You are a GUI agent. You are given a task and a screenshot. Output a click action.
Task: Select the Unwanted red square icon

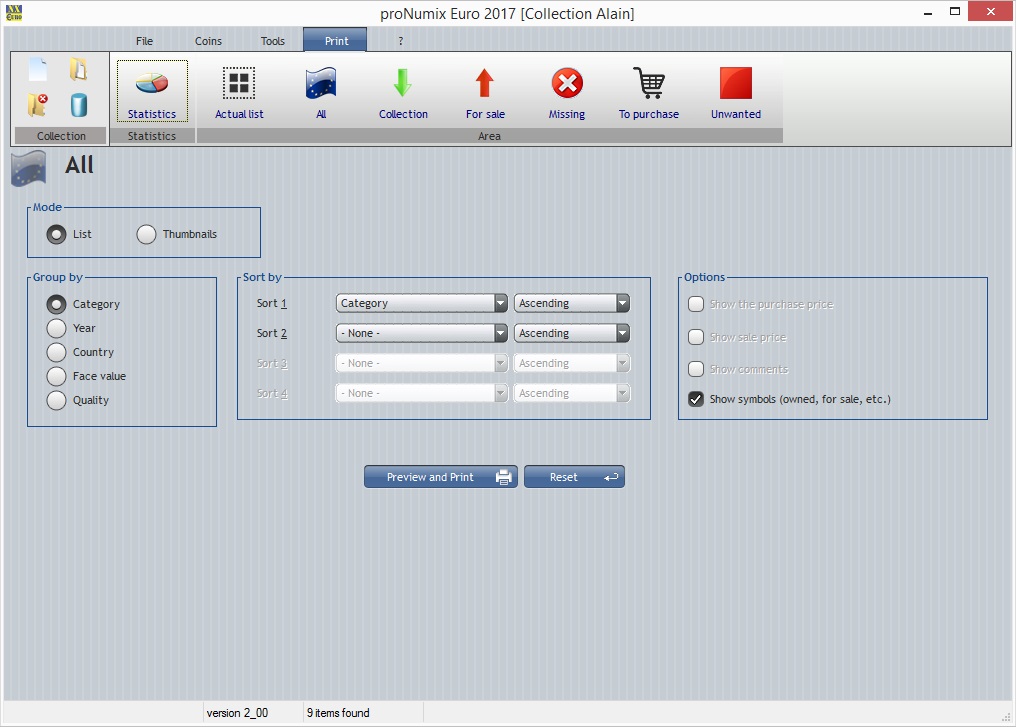(x=736, y=84)
